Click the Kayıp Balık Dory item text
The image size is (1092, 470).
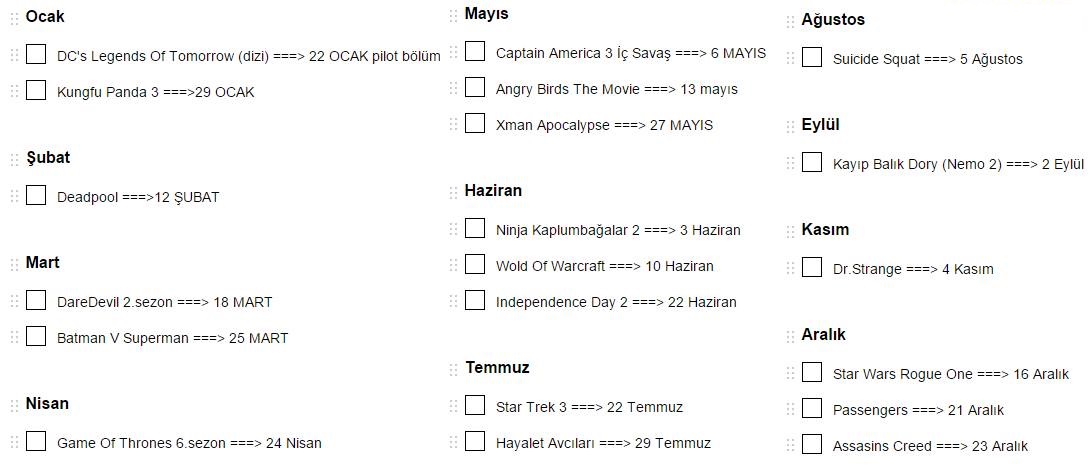point(957,164)
